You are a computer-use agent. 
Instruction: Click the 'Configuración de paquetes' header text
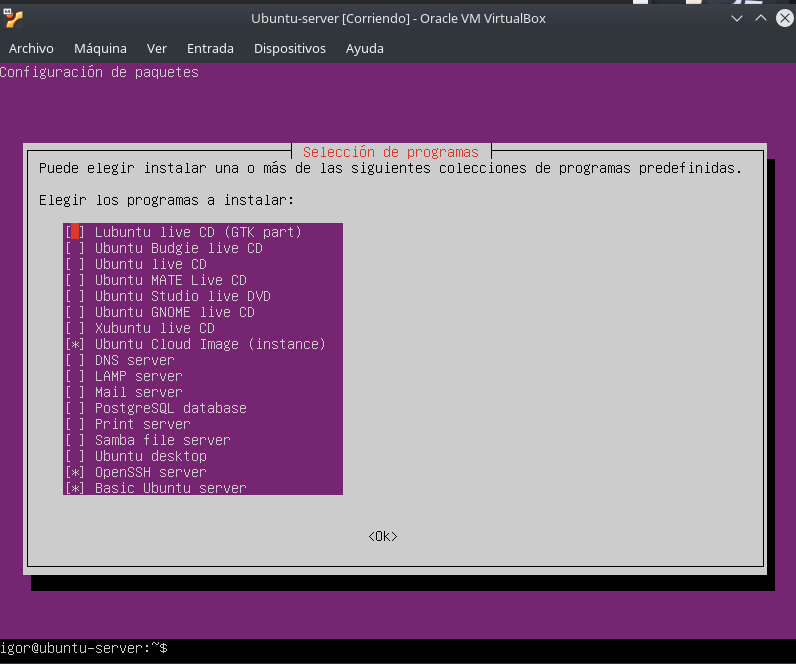[99, 72]
